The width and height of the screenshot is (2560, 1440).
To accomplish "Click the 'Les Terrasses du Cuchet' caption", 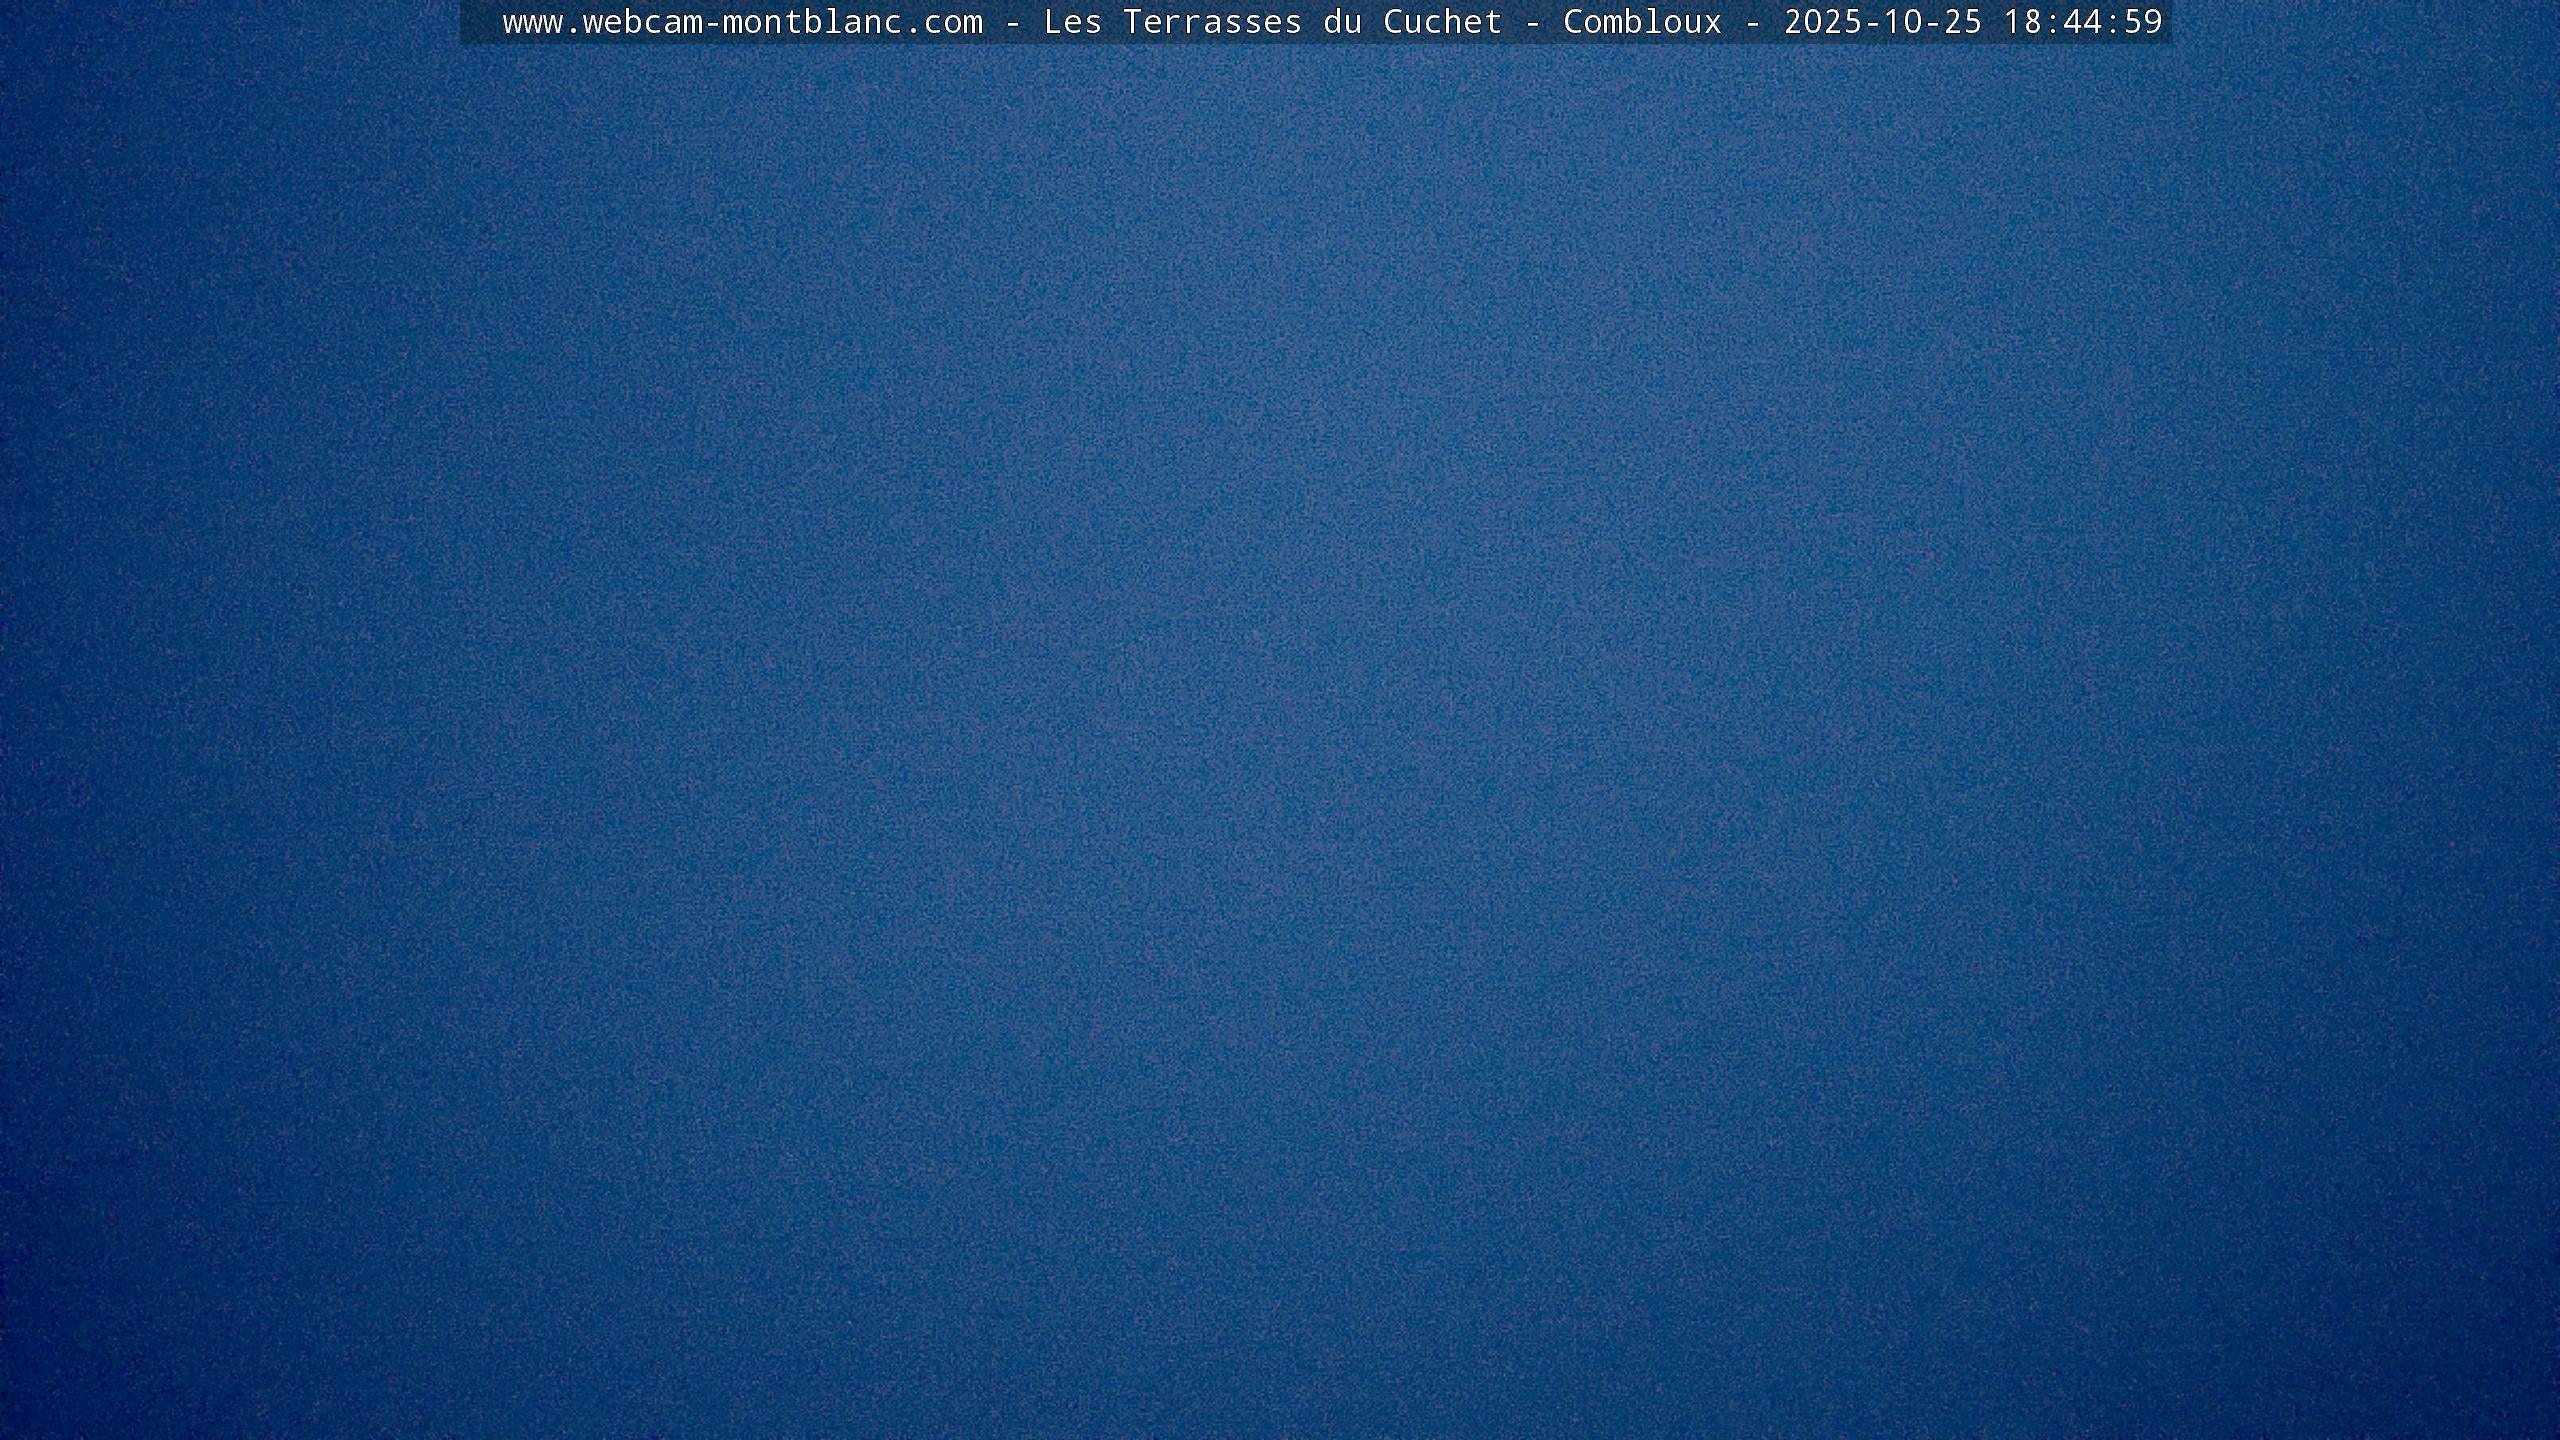I will 1272,22.
